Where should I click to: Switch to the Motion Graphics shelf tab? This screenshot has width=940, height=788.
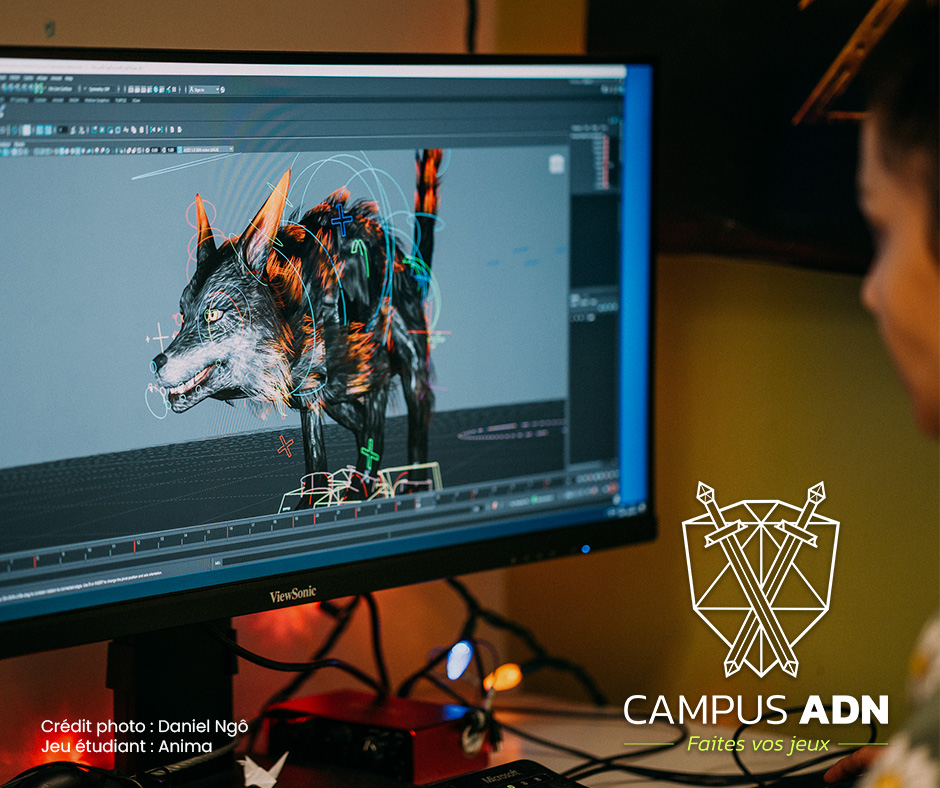pyautogui.click(x=96, y=100)
